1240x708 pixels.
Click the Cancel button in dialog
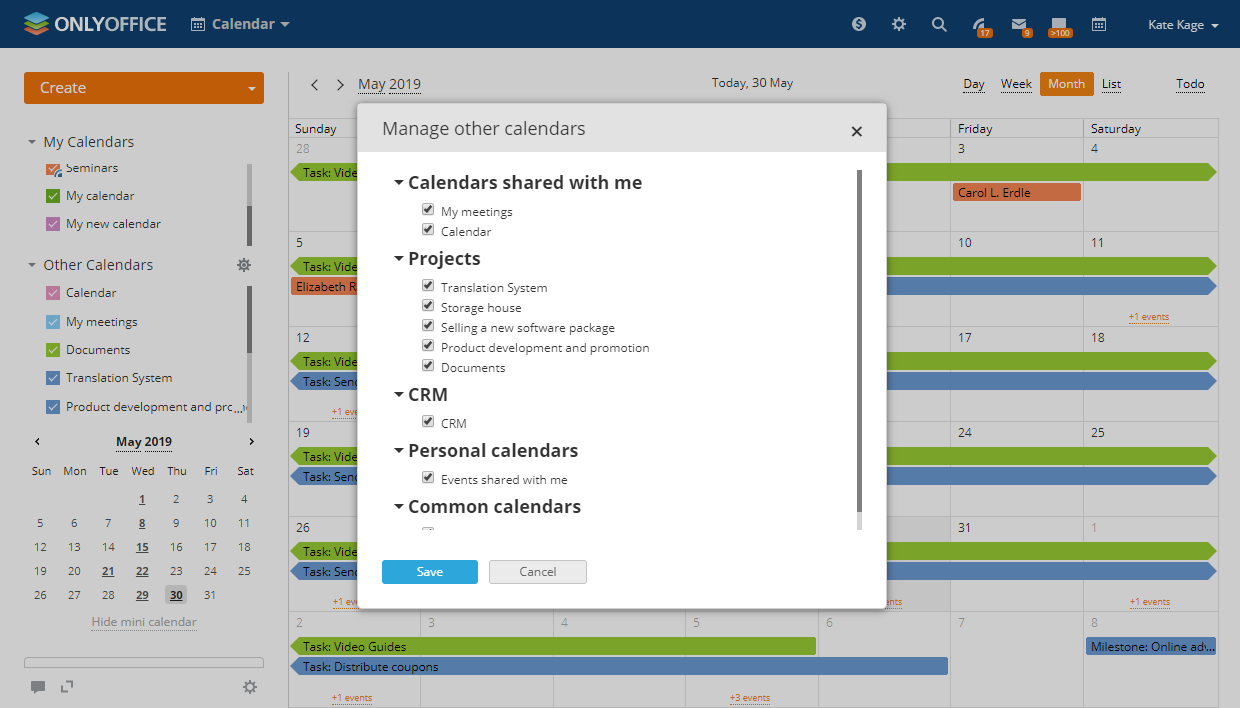point(538,572)
